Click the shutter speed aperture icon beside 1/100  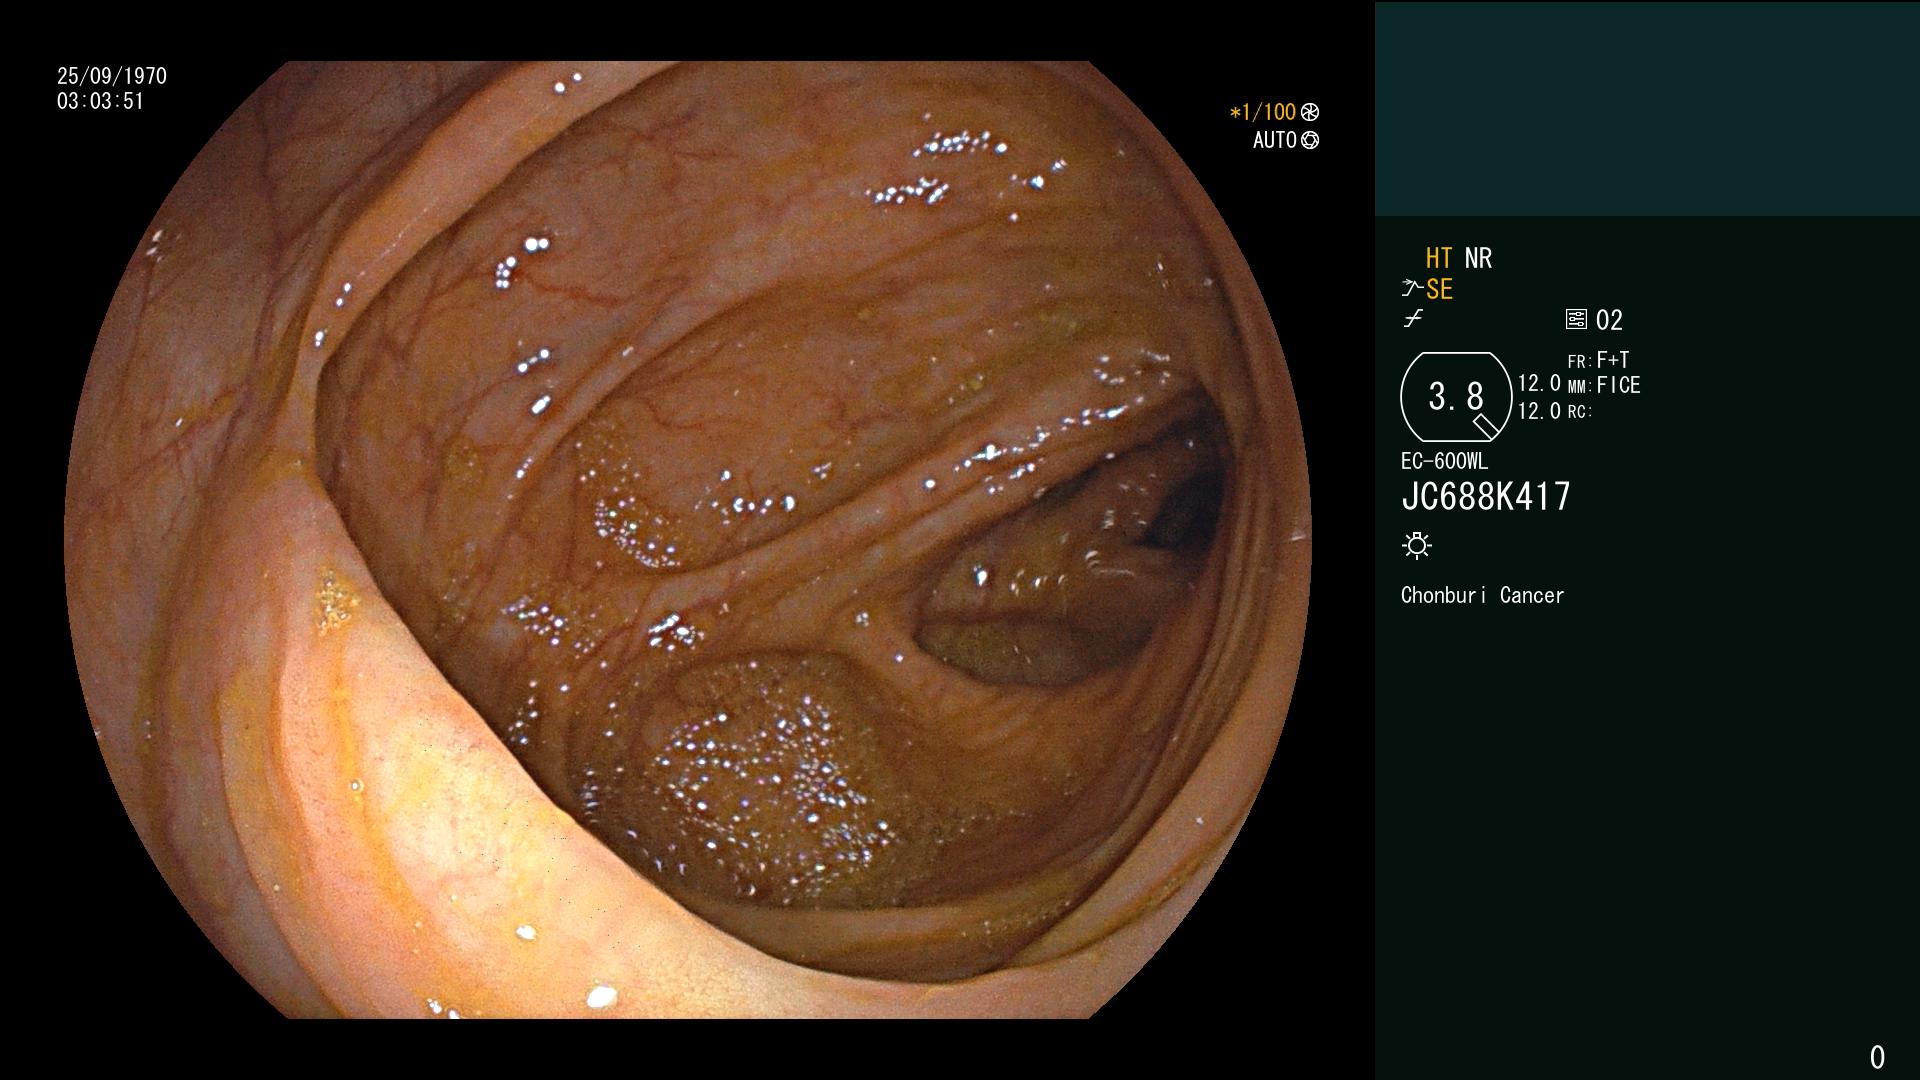(1310, 112)
